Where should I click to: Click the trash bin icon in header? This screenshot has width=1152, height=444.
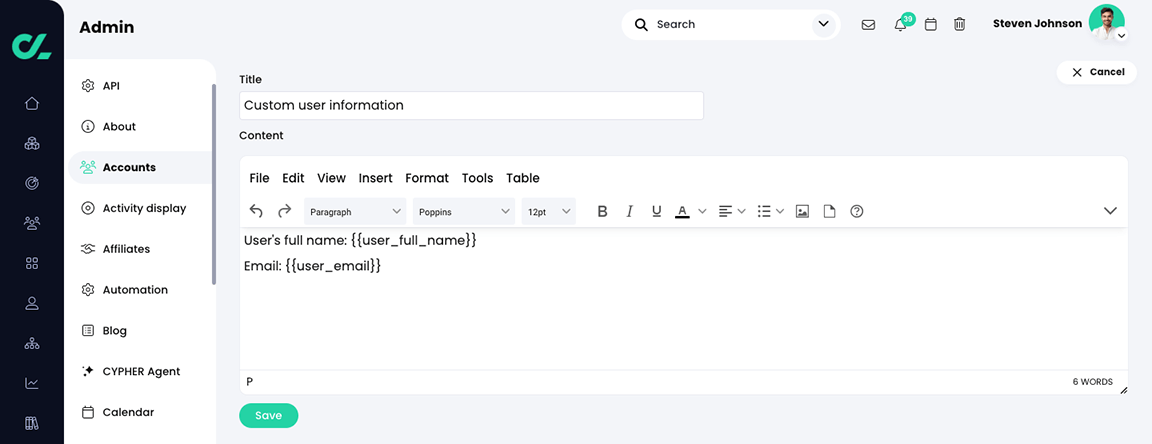(960, 25)
